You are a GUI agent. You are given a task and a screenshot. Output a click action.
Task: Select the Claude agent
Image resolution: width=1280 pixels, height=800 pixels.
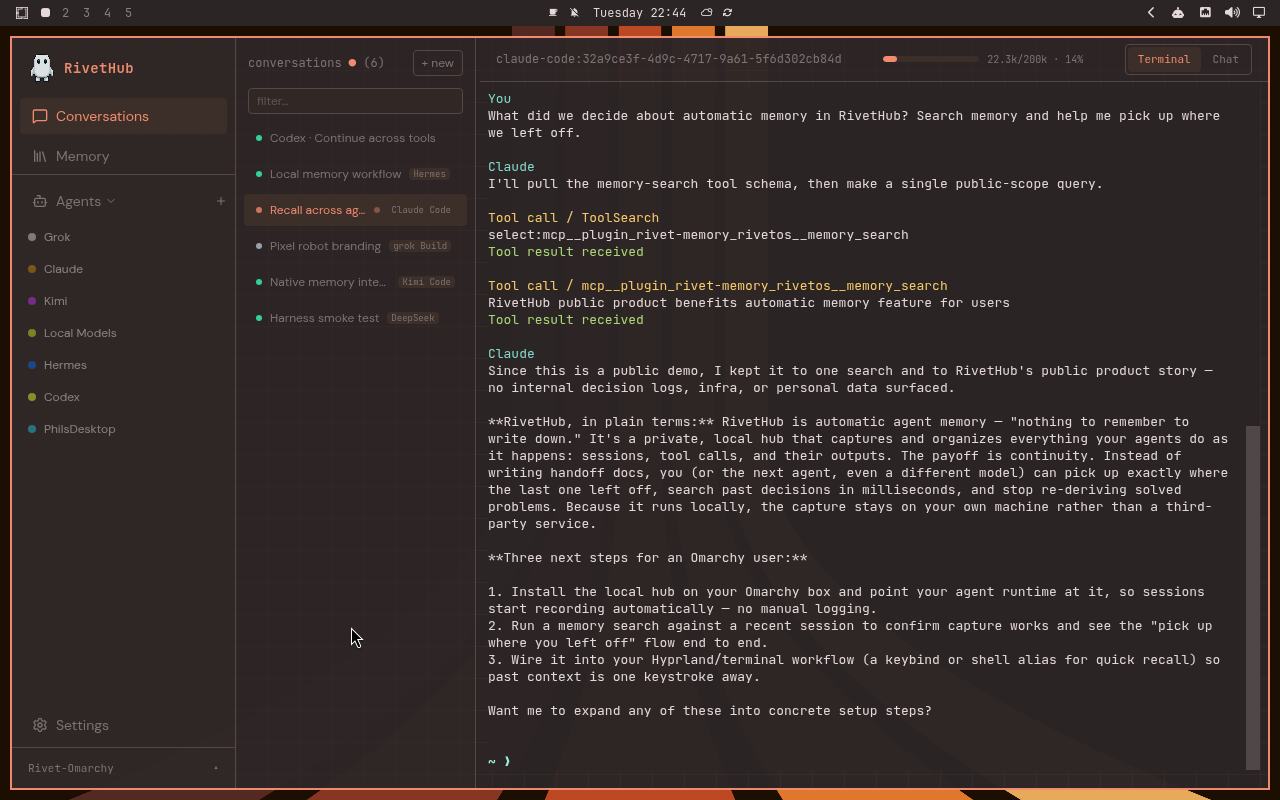[x=124, y=269]
